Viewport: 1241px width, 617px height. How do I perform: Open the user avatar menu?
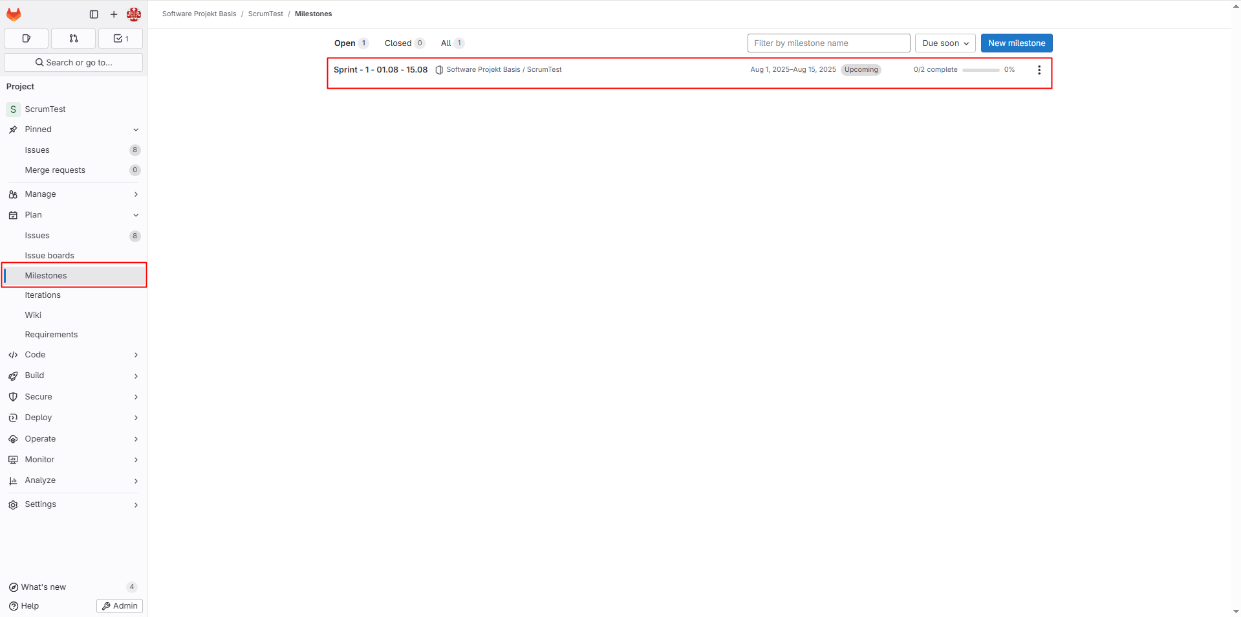tap(134, 14)
